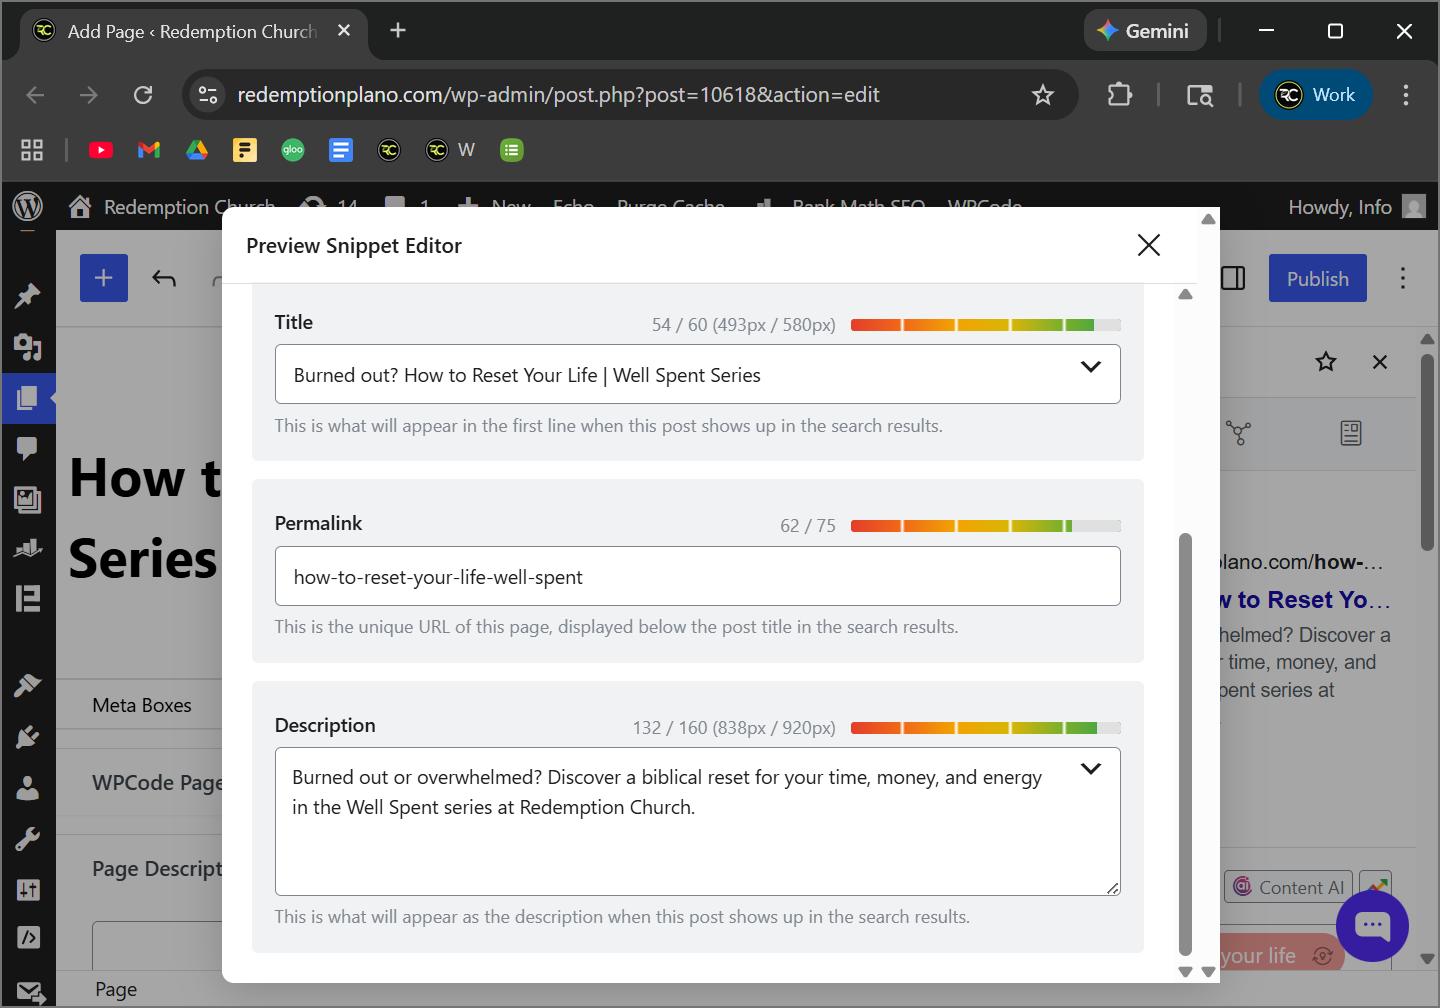Open Tools wrench in admin sidebar

pos(28,838)
